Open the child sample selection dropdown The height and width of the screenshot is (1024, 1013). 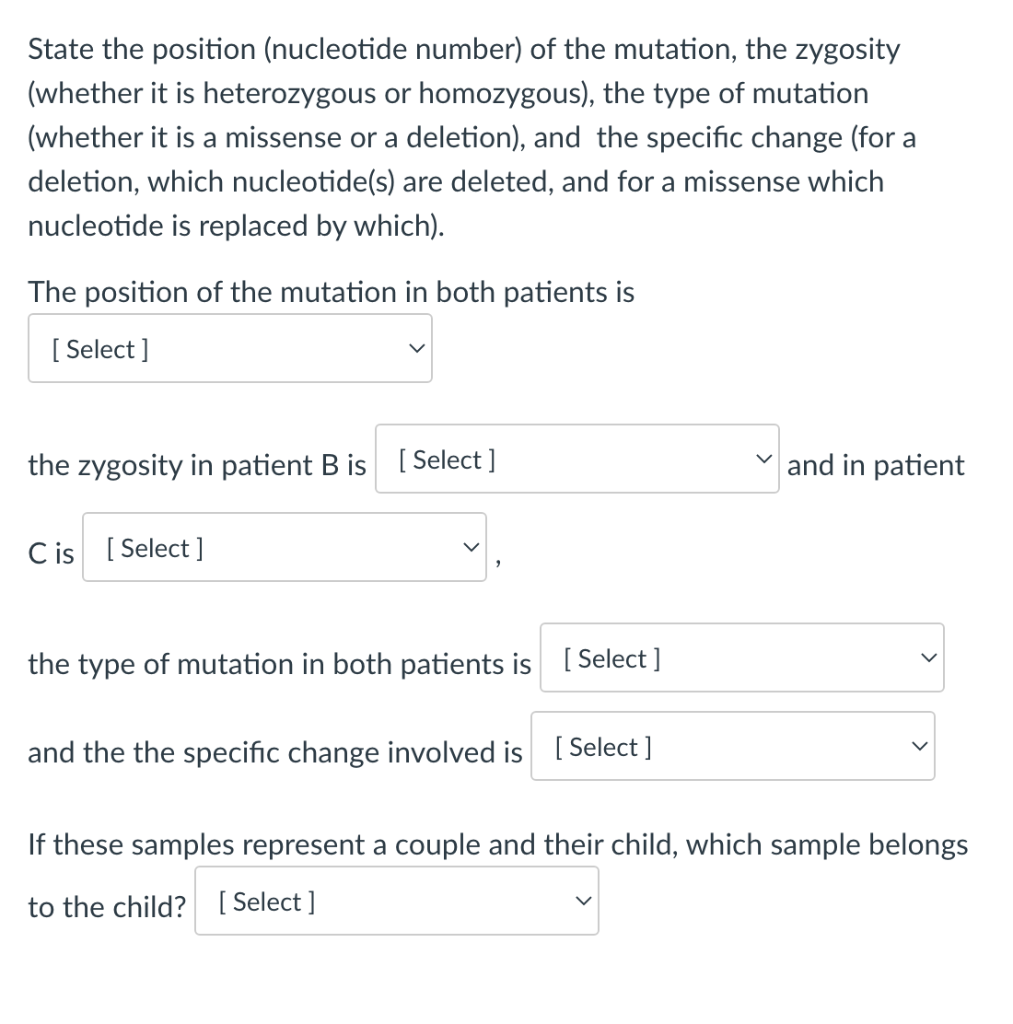pos(397,900)
